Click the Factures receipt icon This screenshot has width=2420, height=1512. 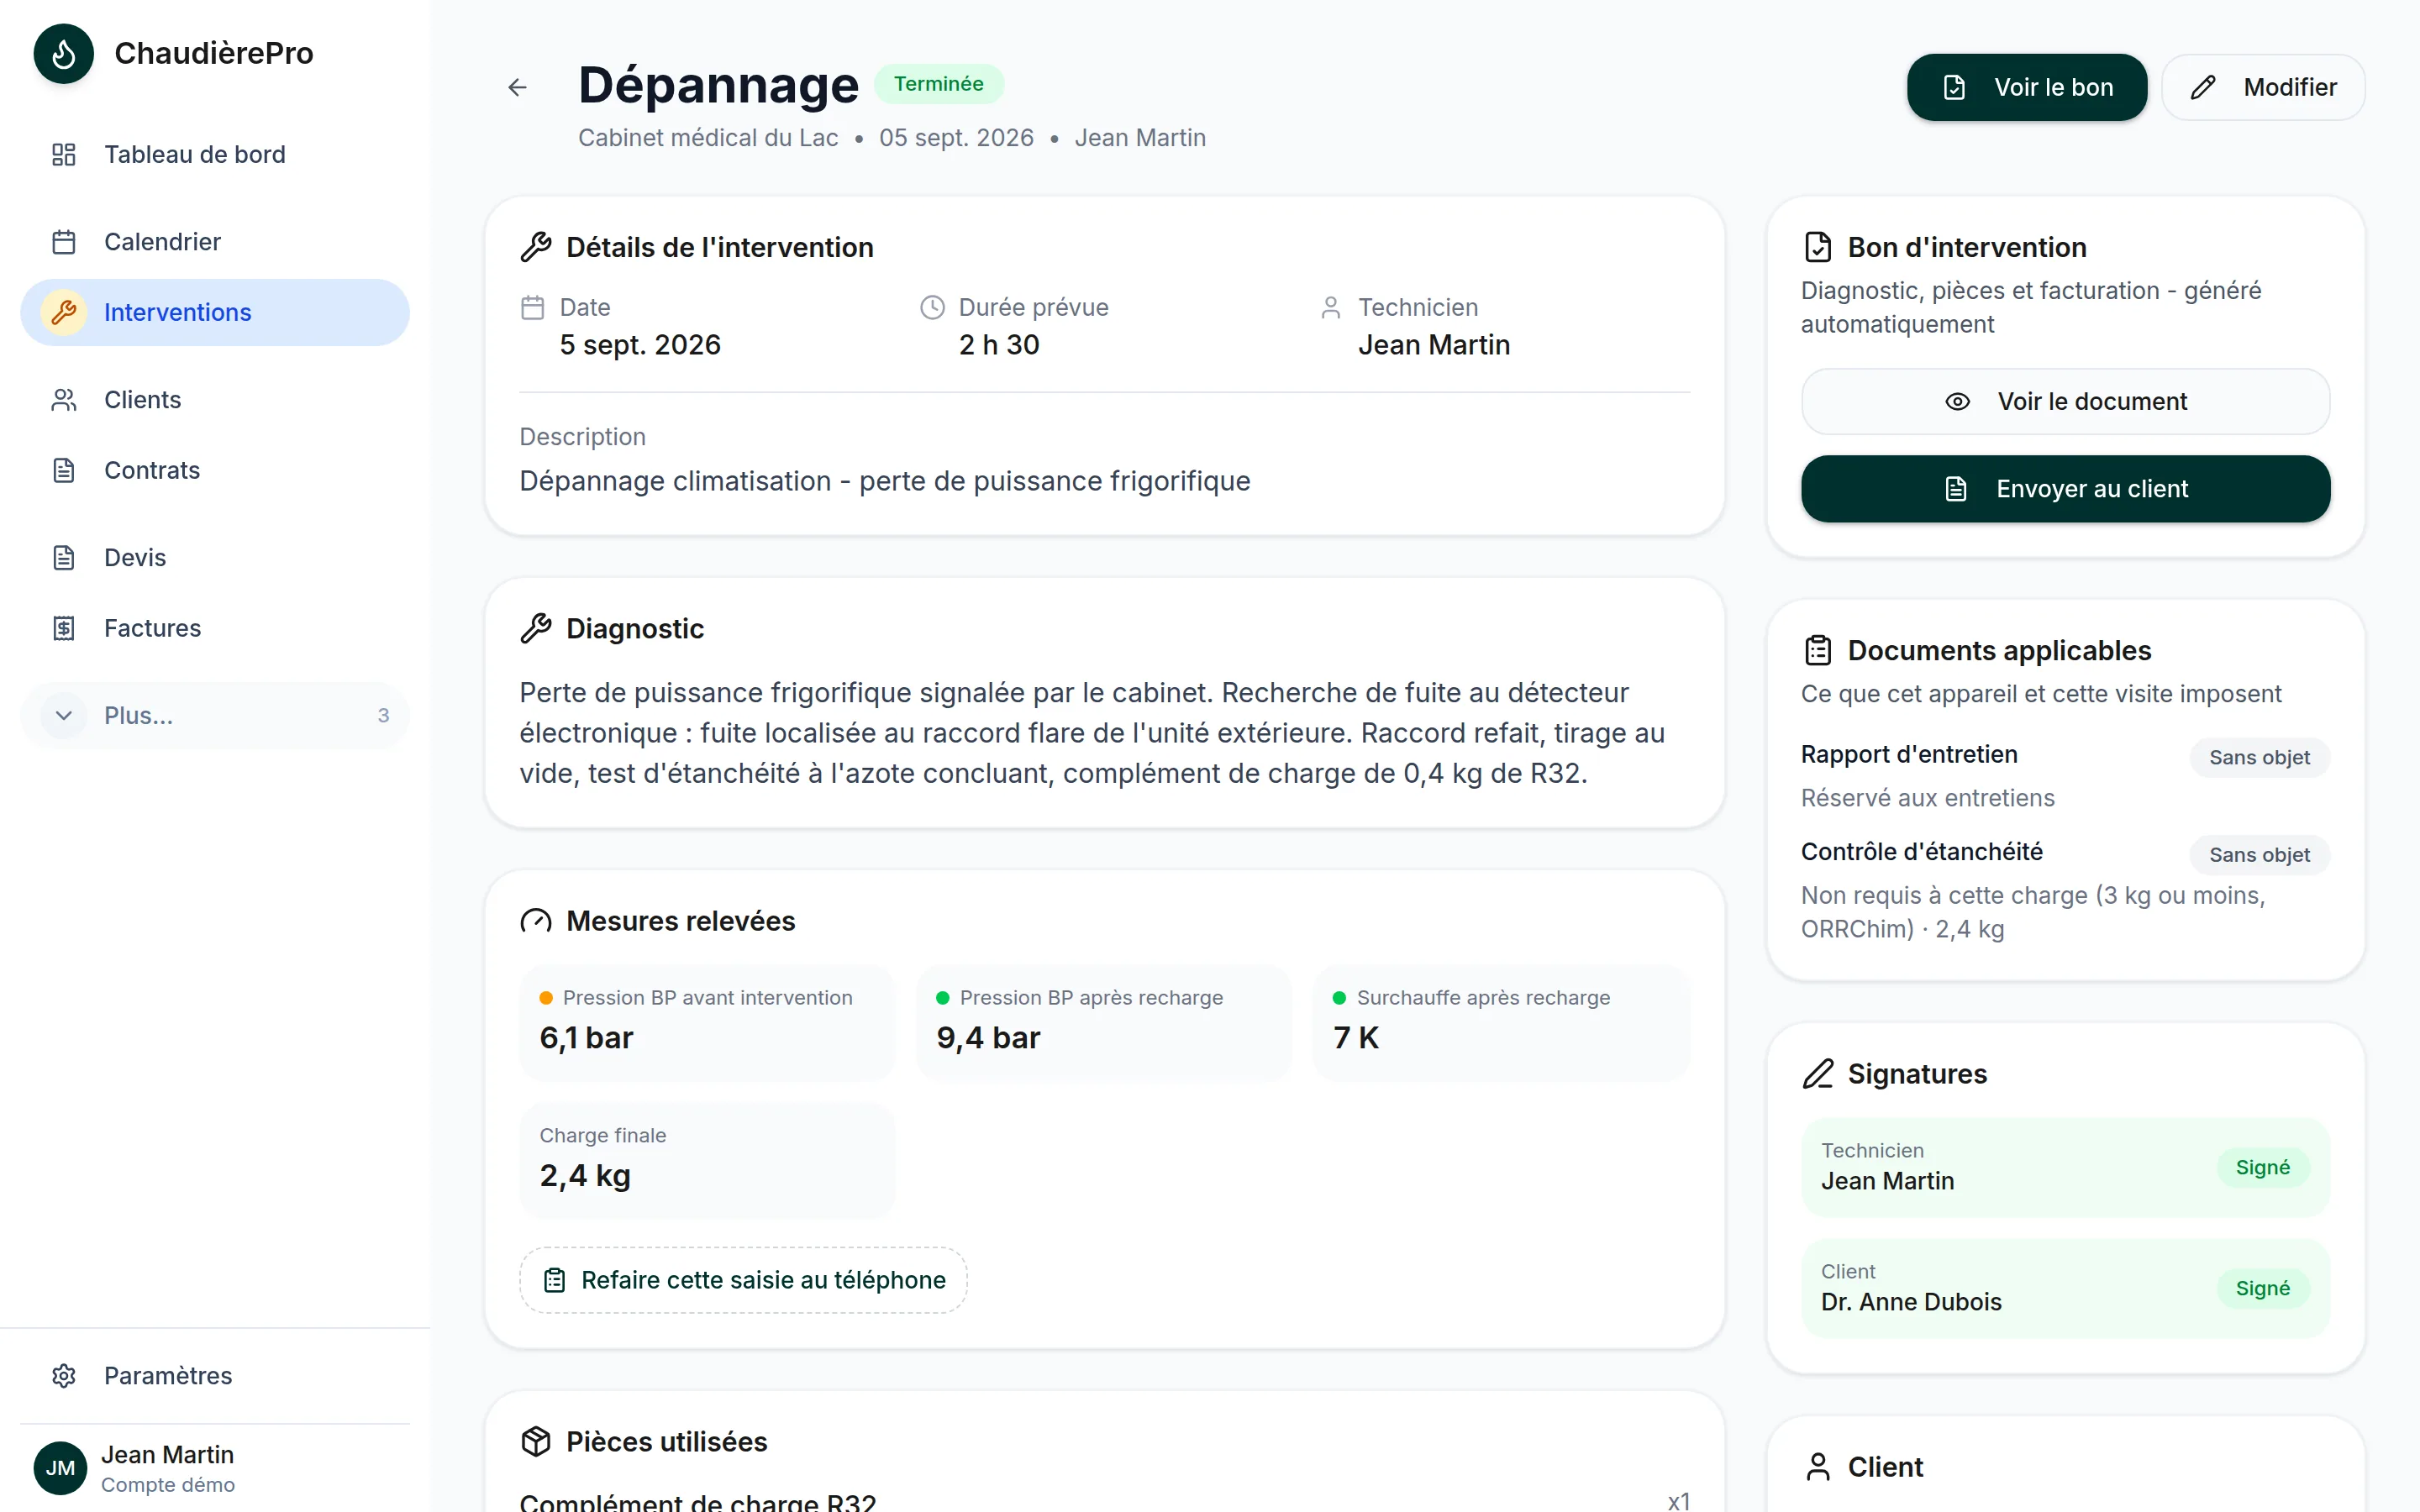coord(64,628)
